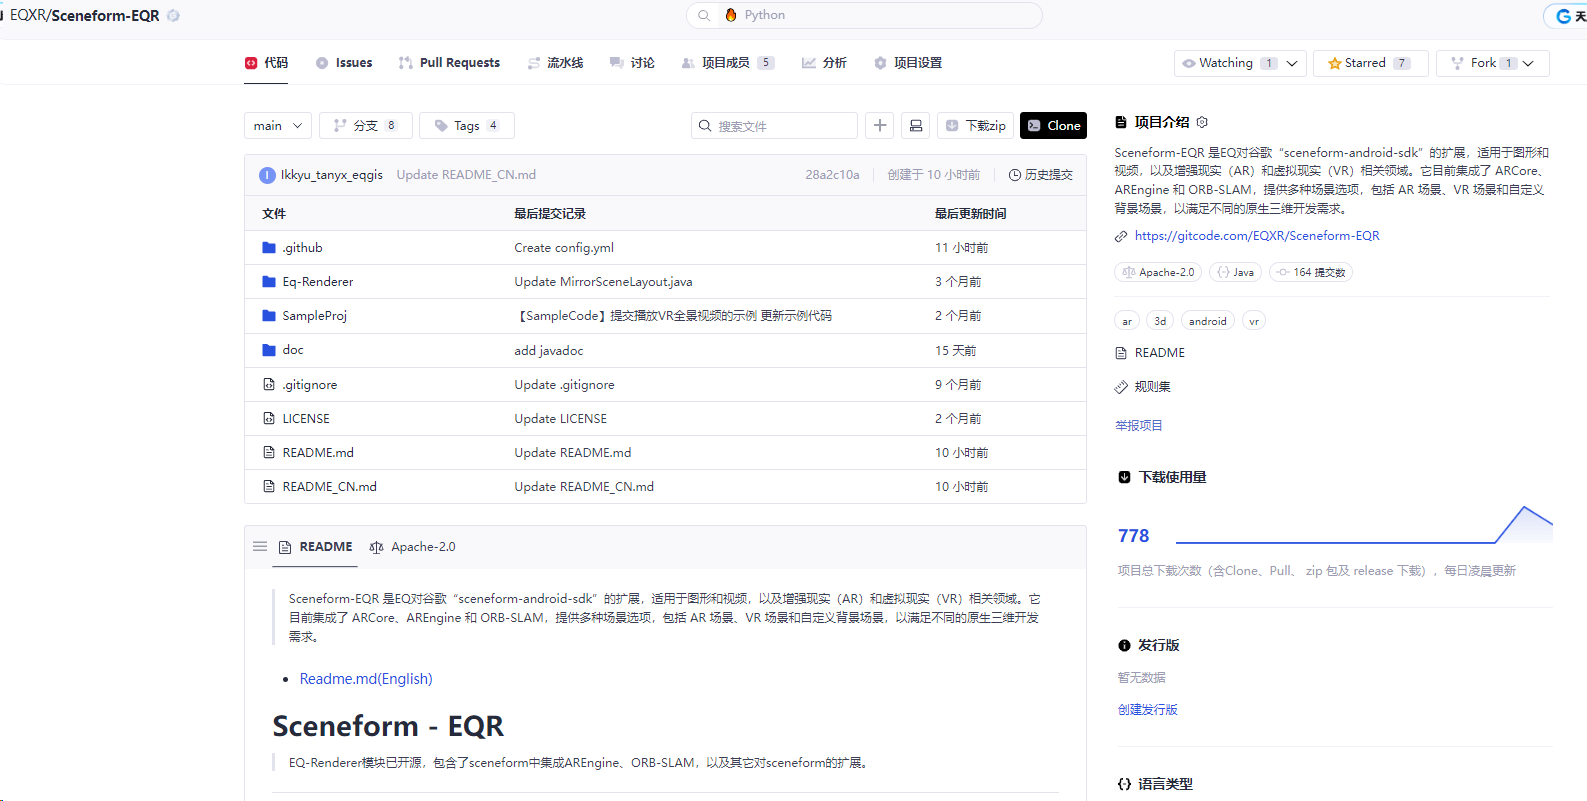This screenshot has width=1587, height=801.
Task: Click the LICENSE file icon
Action: coord(268,418)
